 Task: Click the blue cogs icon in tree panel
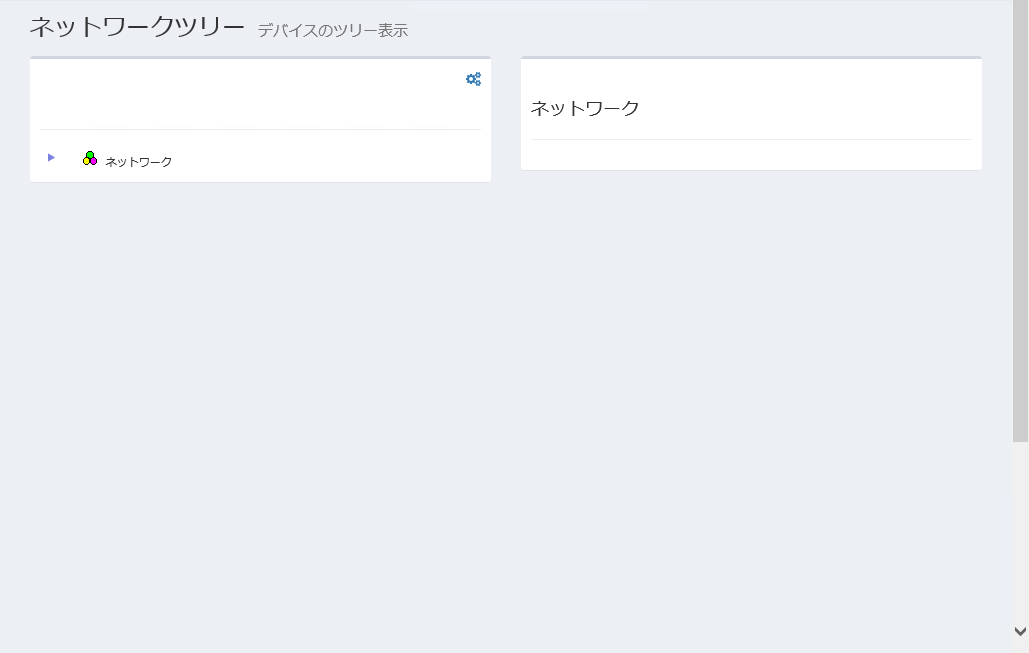point(473,79)
